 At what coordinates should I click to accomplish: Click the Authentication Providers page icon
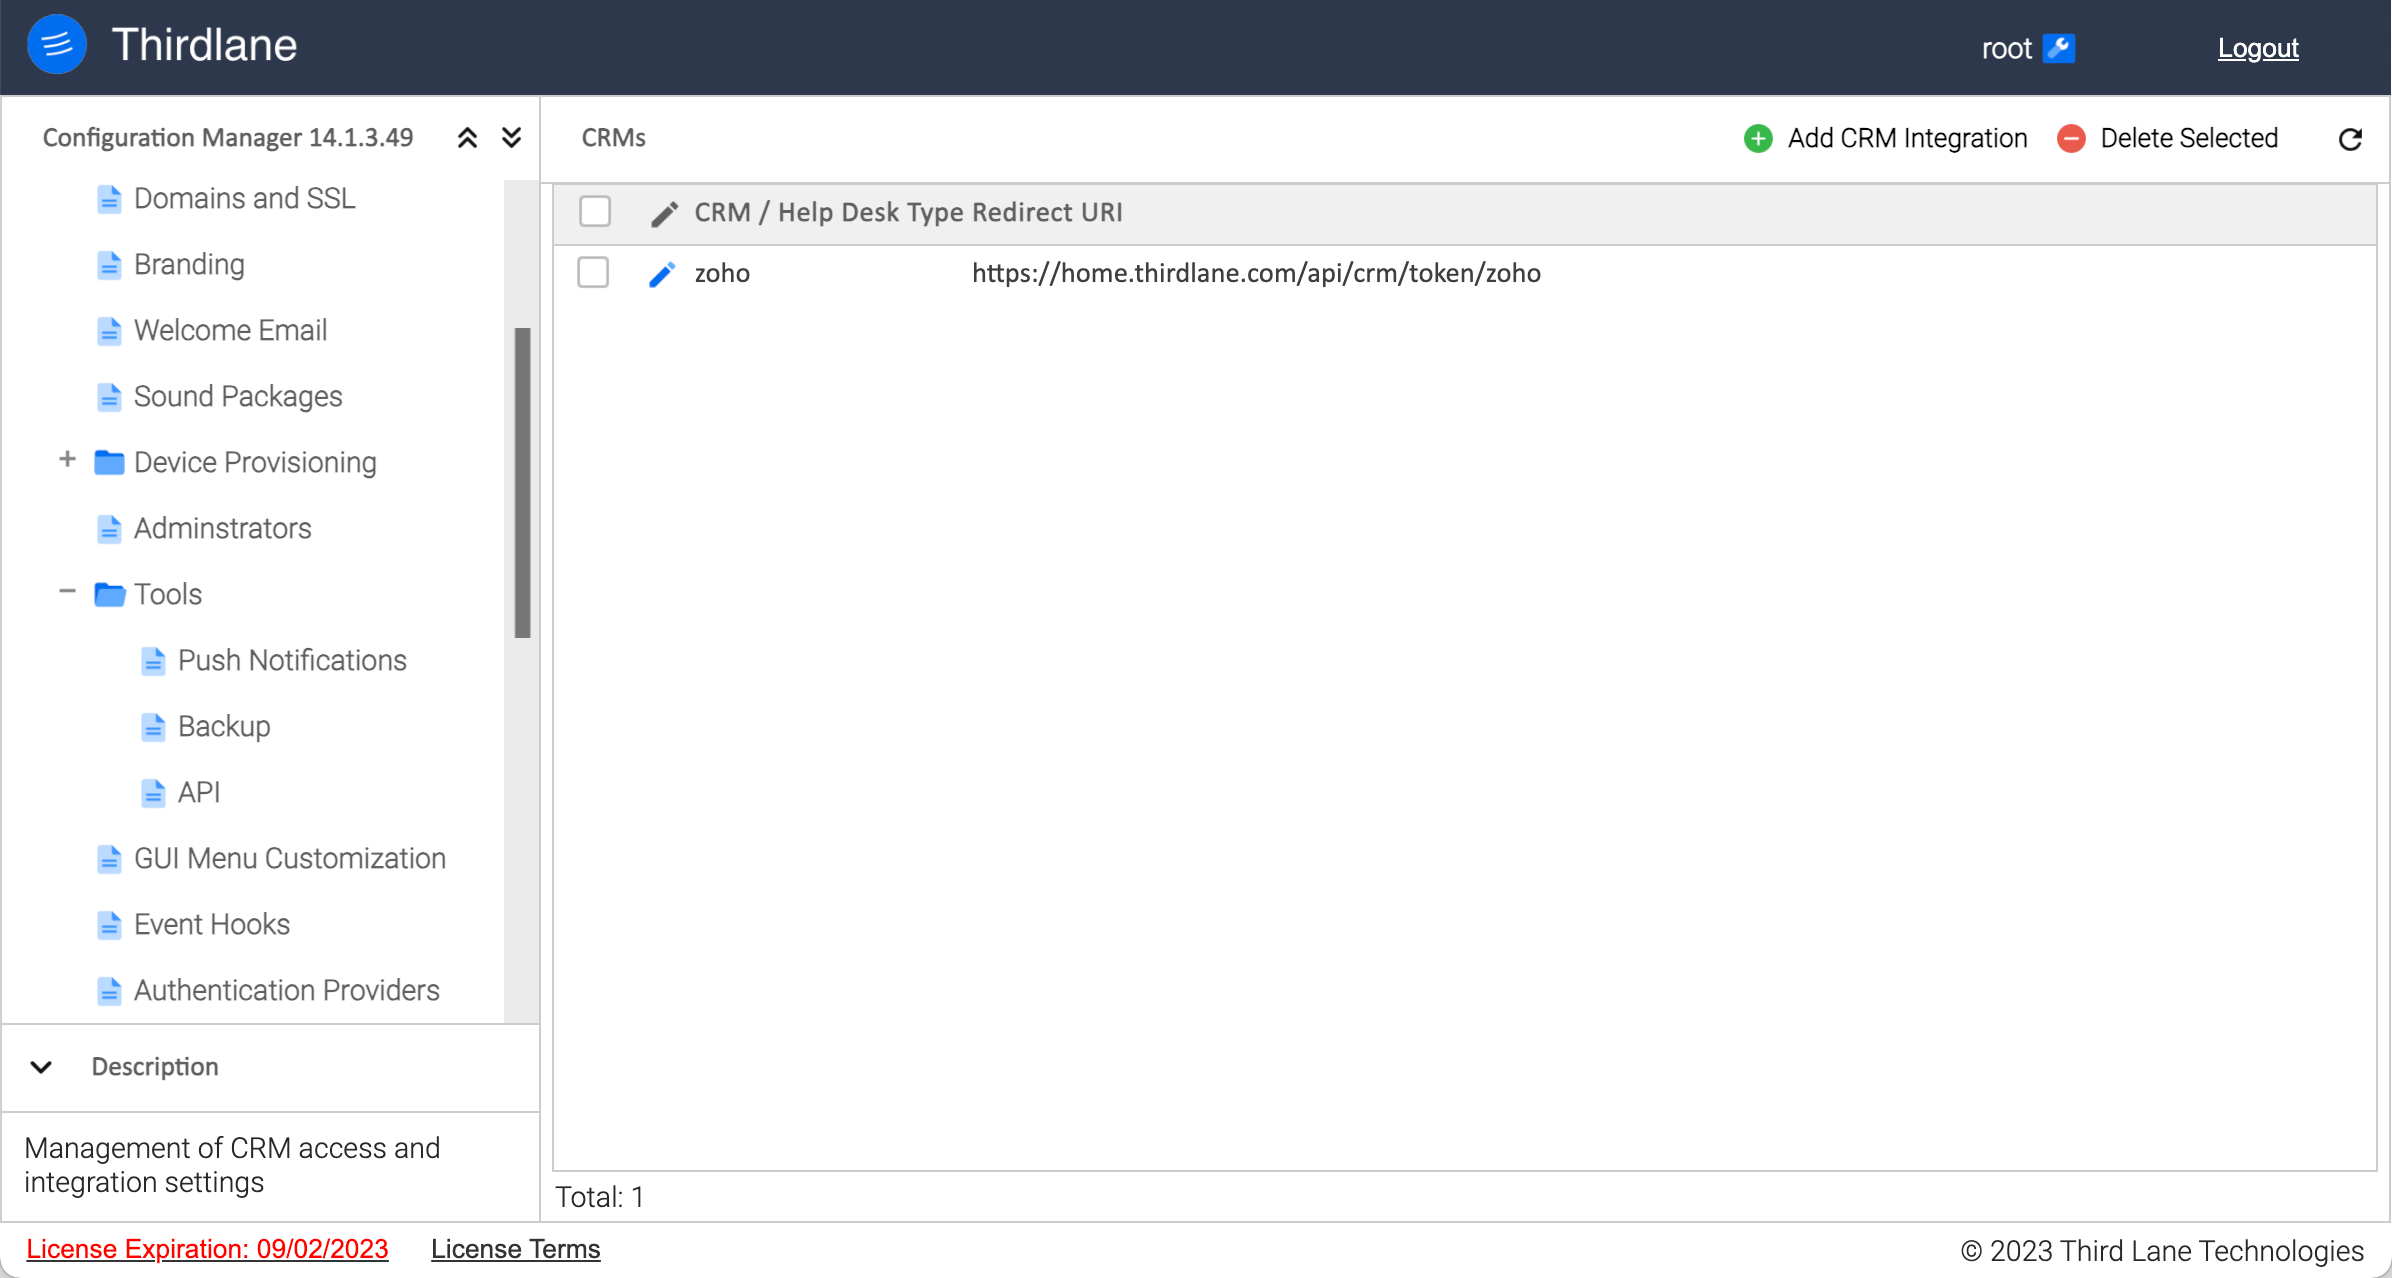[109, 991]
